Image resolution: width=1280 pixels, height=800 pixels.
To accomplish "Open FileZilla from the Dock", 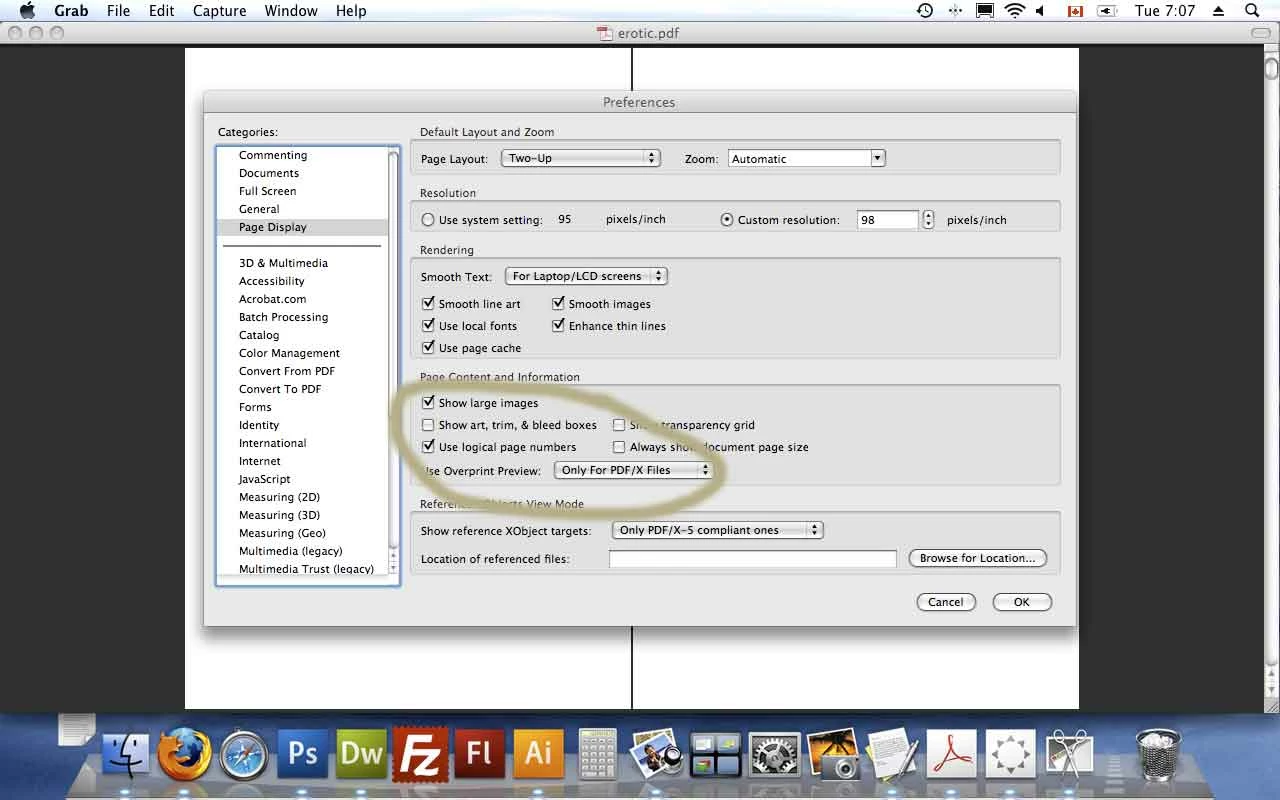I will [x=420, y=753].
